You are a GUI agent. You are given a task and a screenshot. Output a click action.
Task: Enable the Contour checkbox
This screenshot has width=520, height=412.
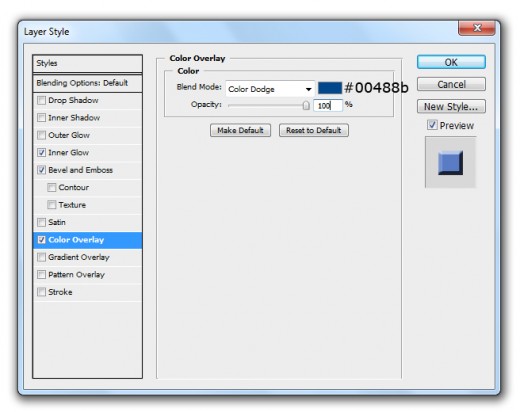coord(51,187)
